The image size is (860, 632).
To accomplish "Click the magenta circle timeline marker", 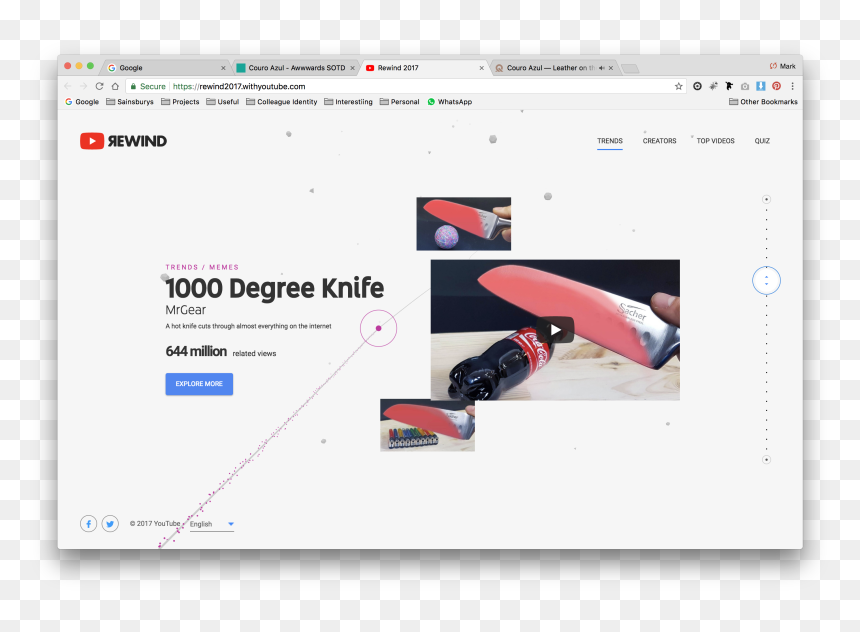I will [378, 328].
